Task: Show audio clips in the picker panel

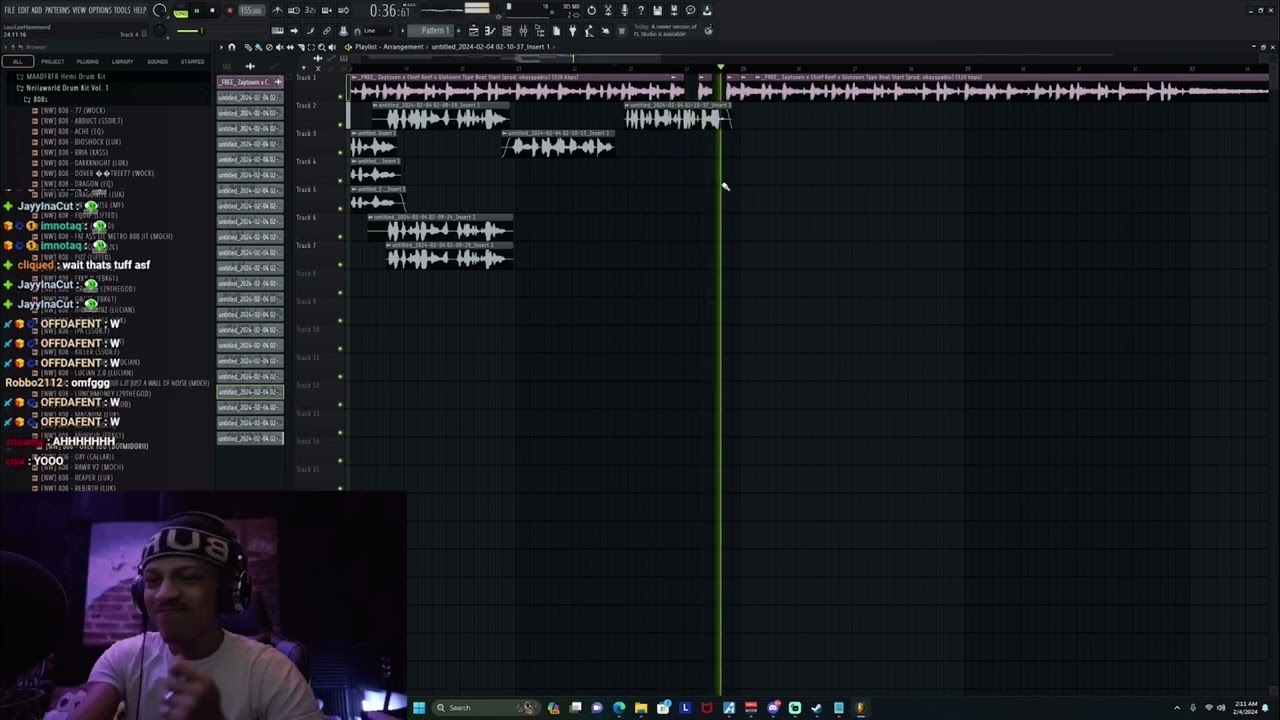Action: pyautogui.click(x=250, y=66)
